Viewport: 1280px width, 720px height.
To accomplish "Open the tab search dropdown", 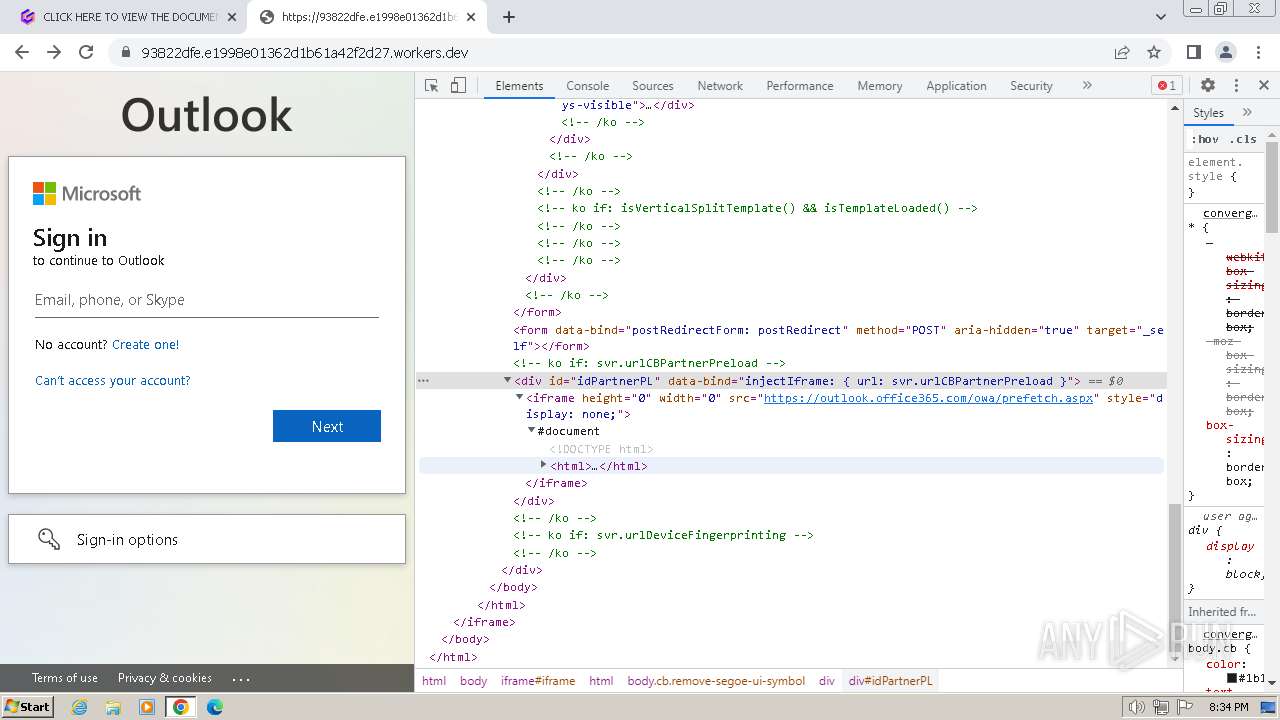I will click(x=1161, y=17).
